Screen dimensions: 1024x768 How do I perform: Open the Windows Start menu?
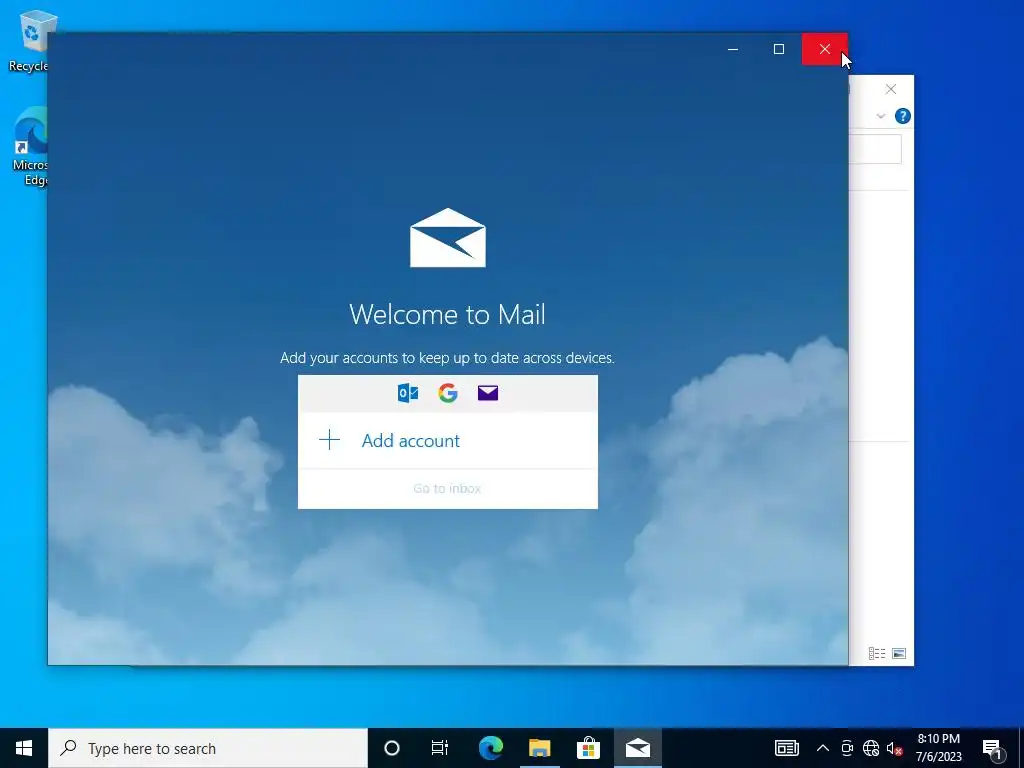pos(24,748)
